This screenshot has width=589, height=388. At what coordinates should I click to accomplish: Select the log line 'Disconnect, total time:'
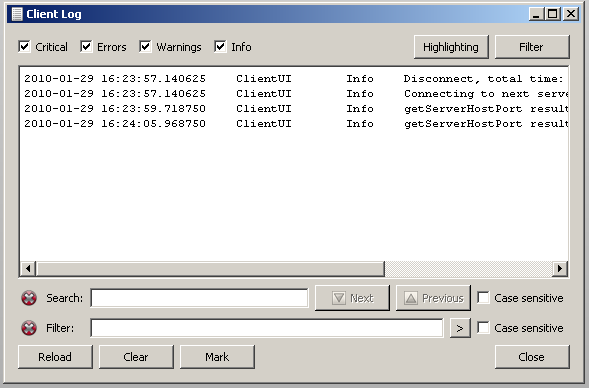click(x=294, y=79)
